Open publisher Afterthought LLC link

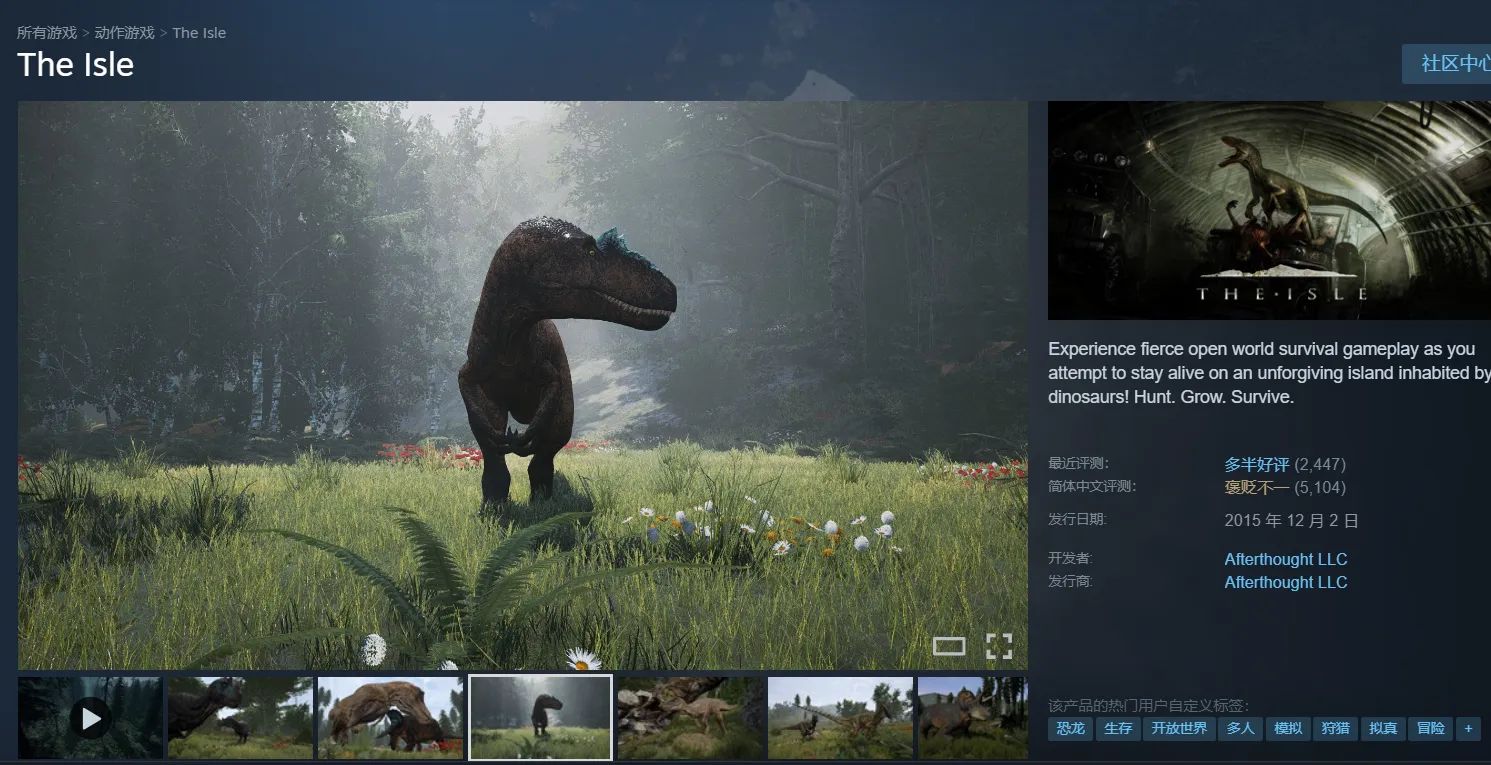(x=1286, y=582)
